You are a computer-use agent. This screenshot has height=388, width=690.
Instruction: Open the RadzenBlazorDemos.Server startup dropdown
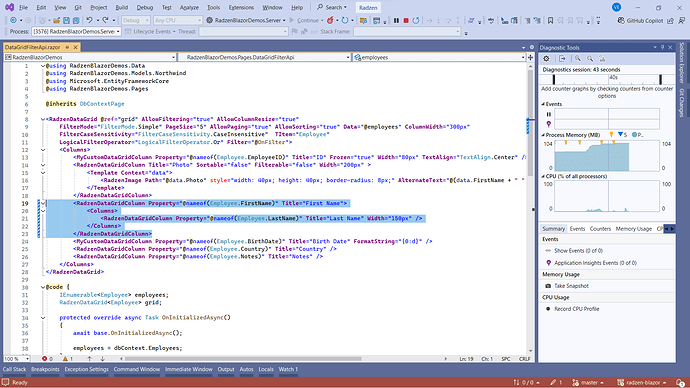click(x=246, y=20)
